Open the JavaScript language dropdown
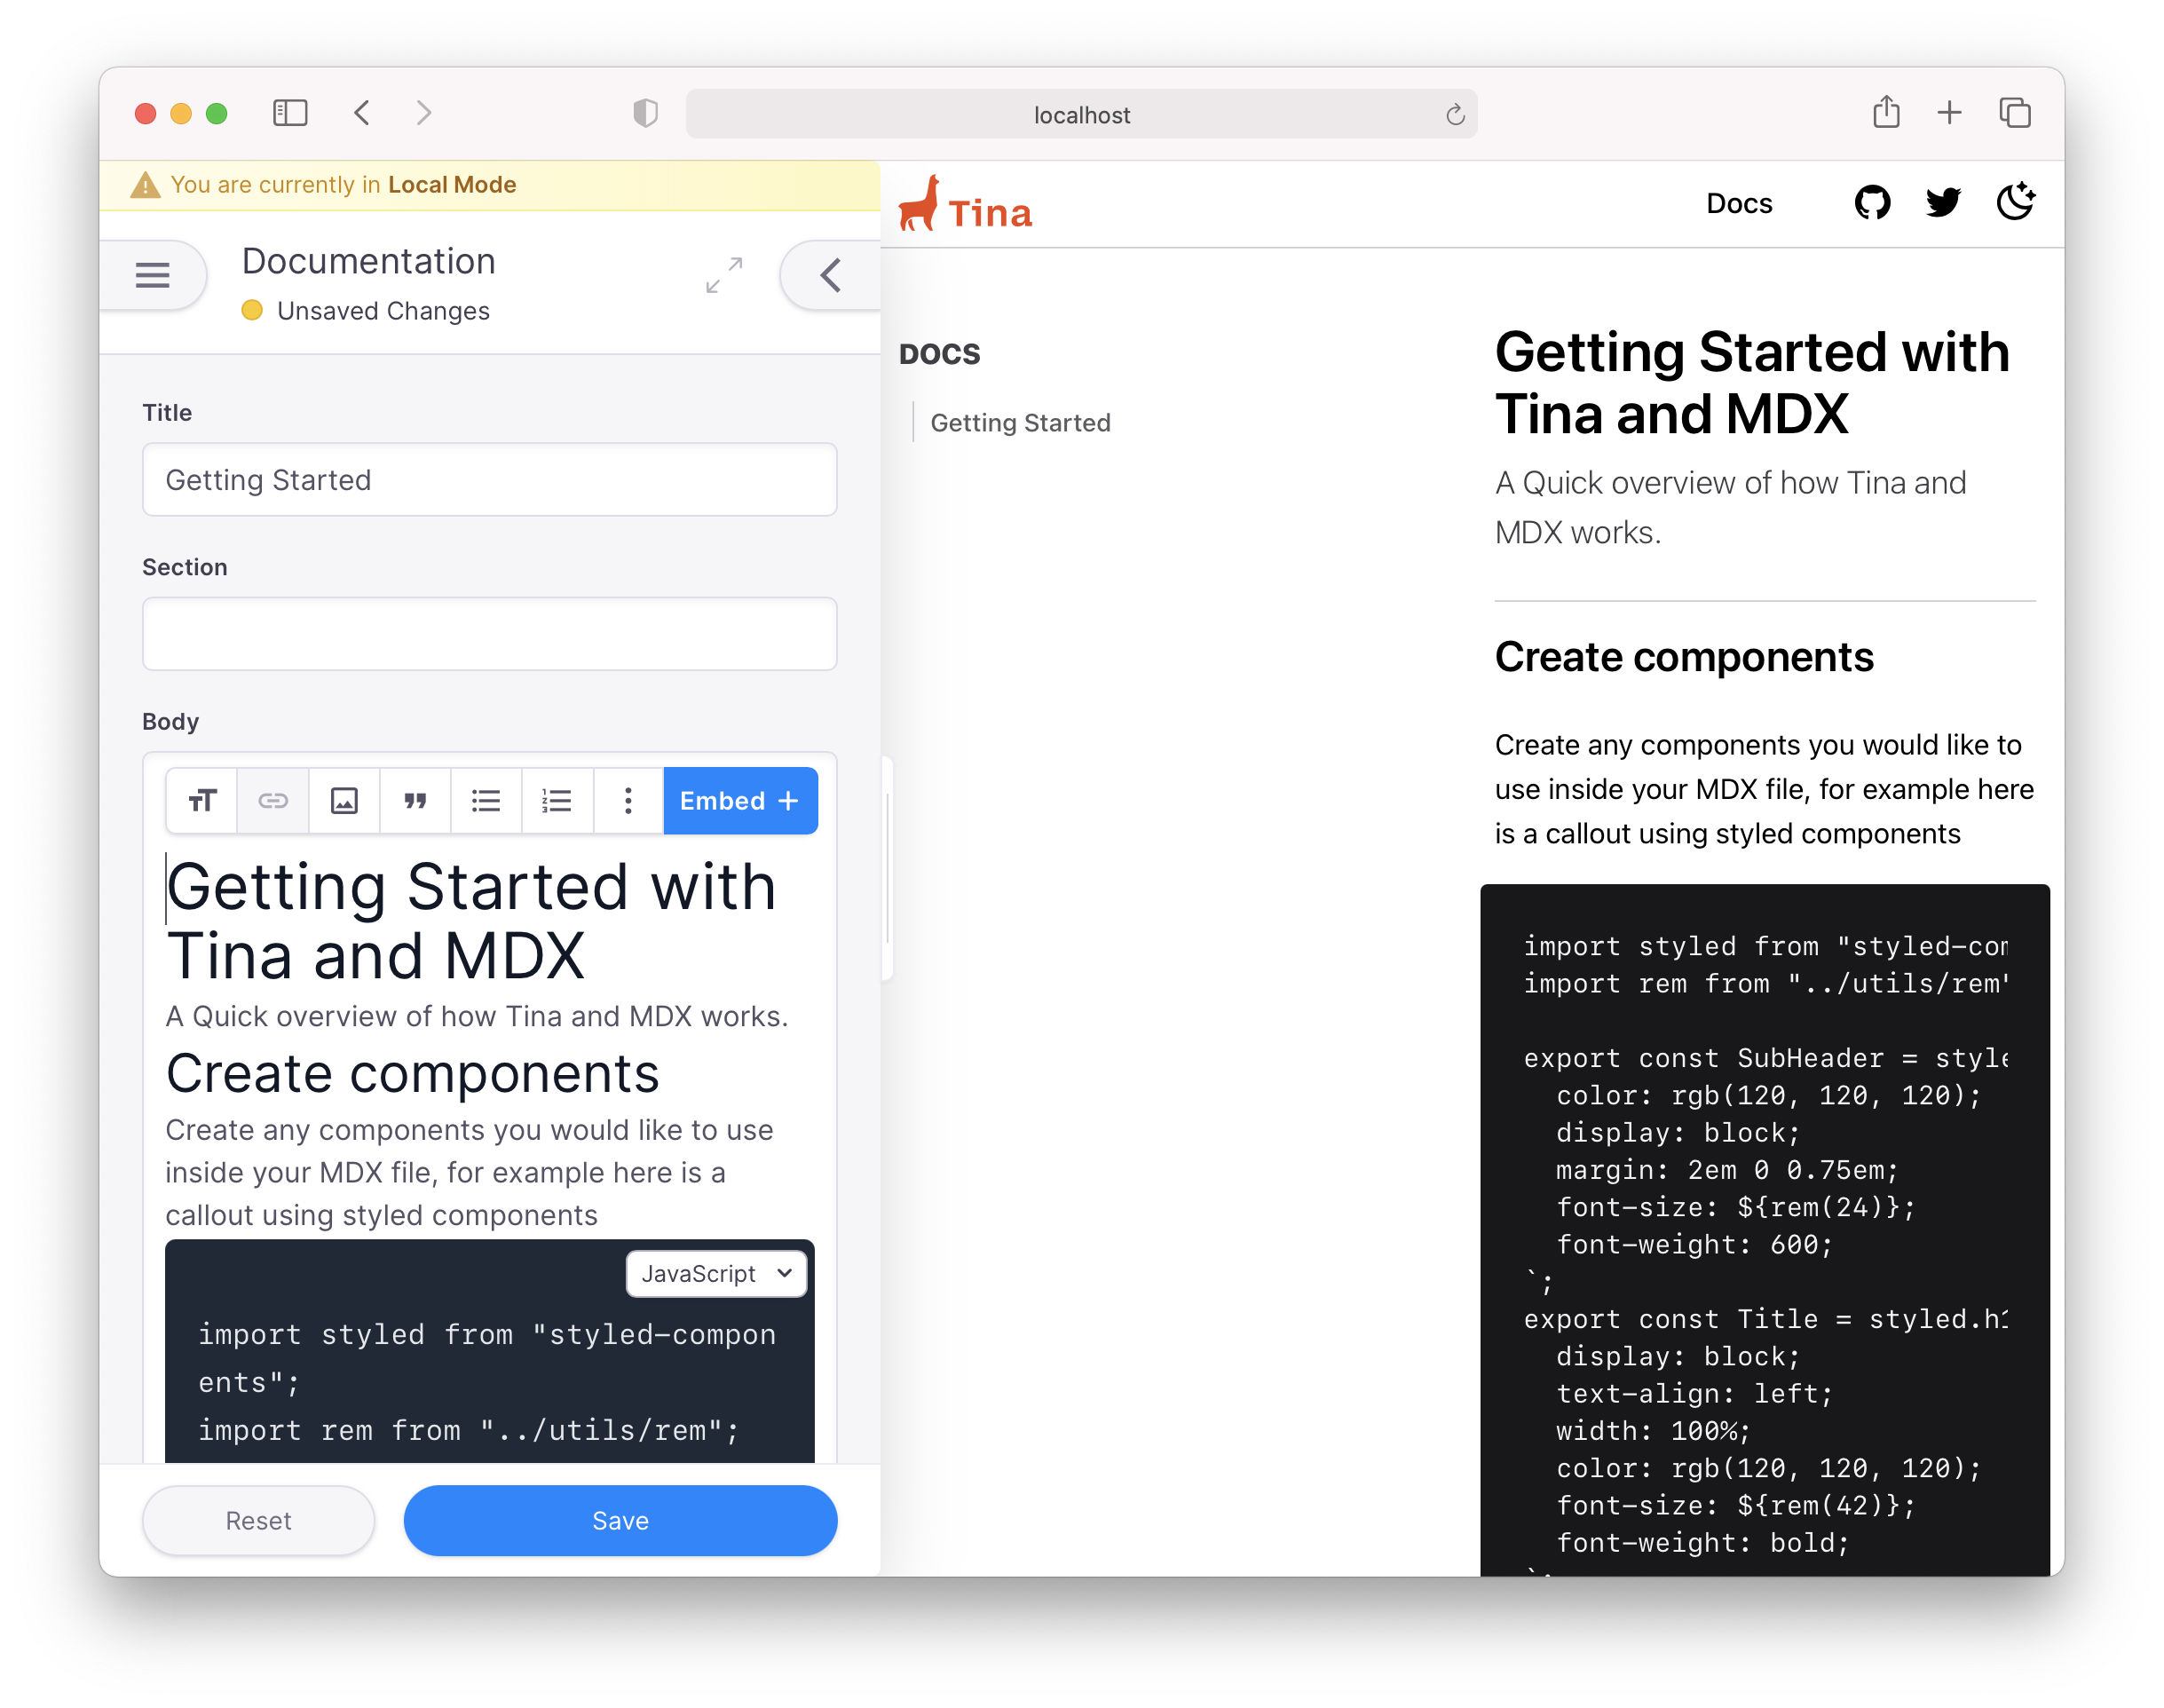 pos(716,1274)
